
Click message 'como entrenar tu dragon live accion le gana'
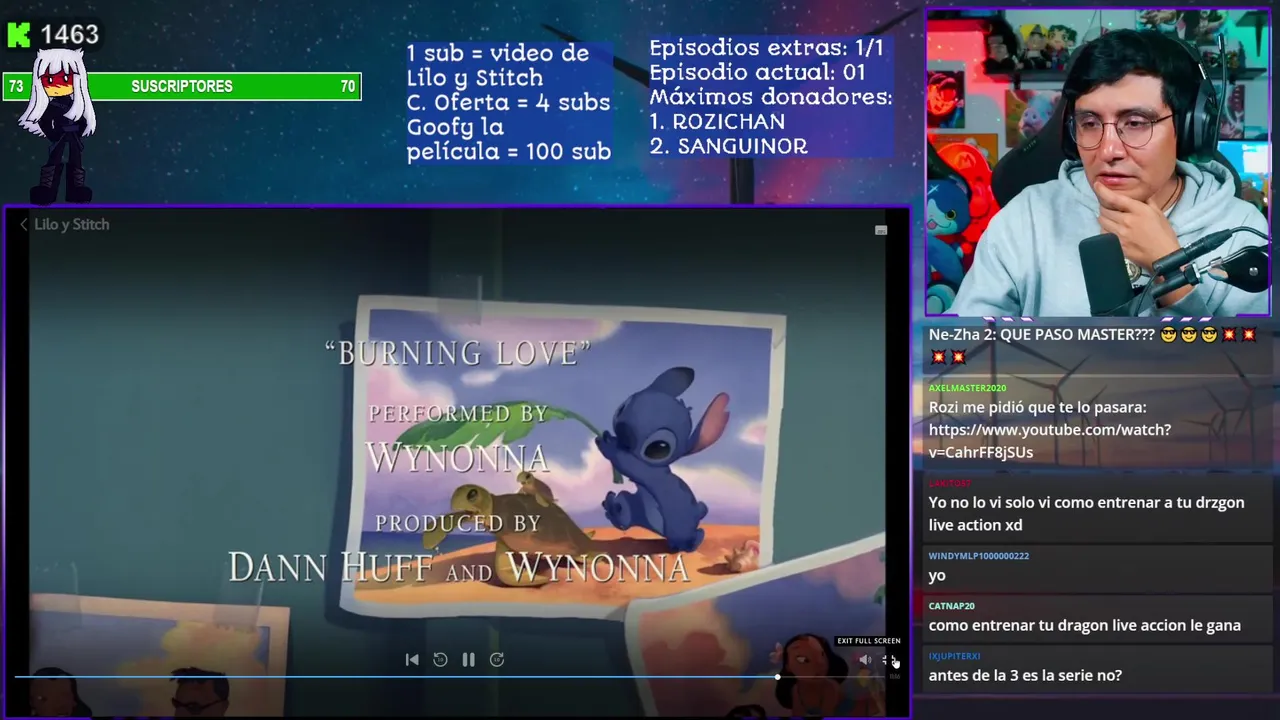click(1084, 625)
